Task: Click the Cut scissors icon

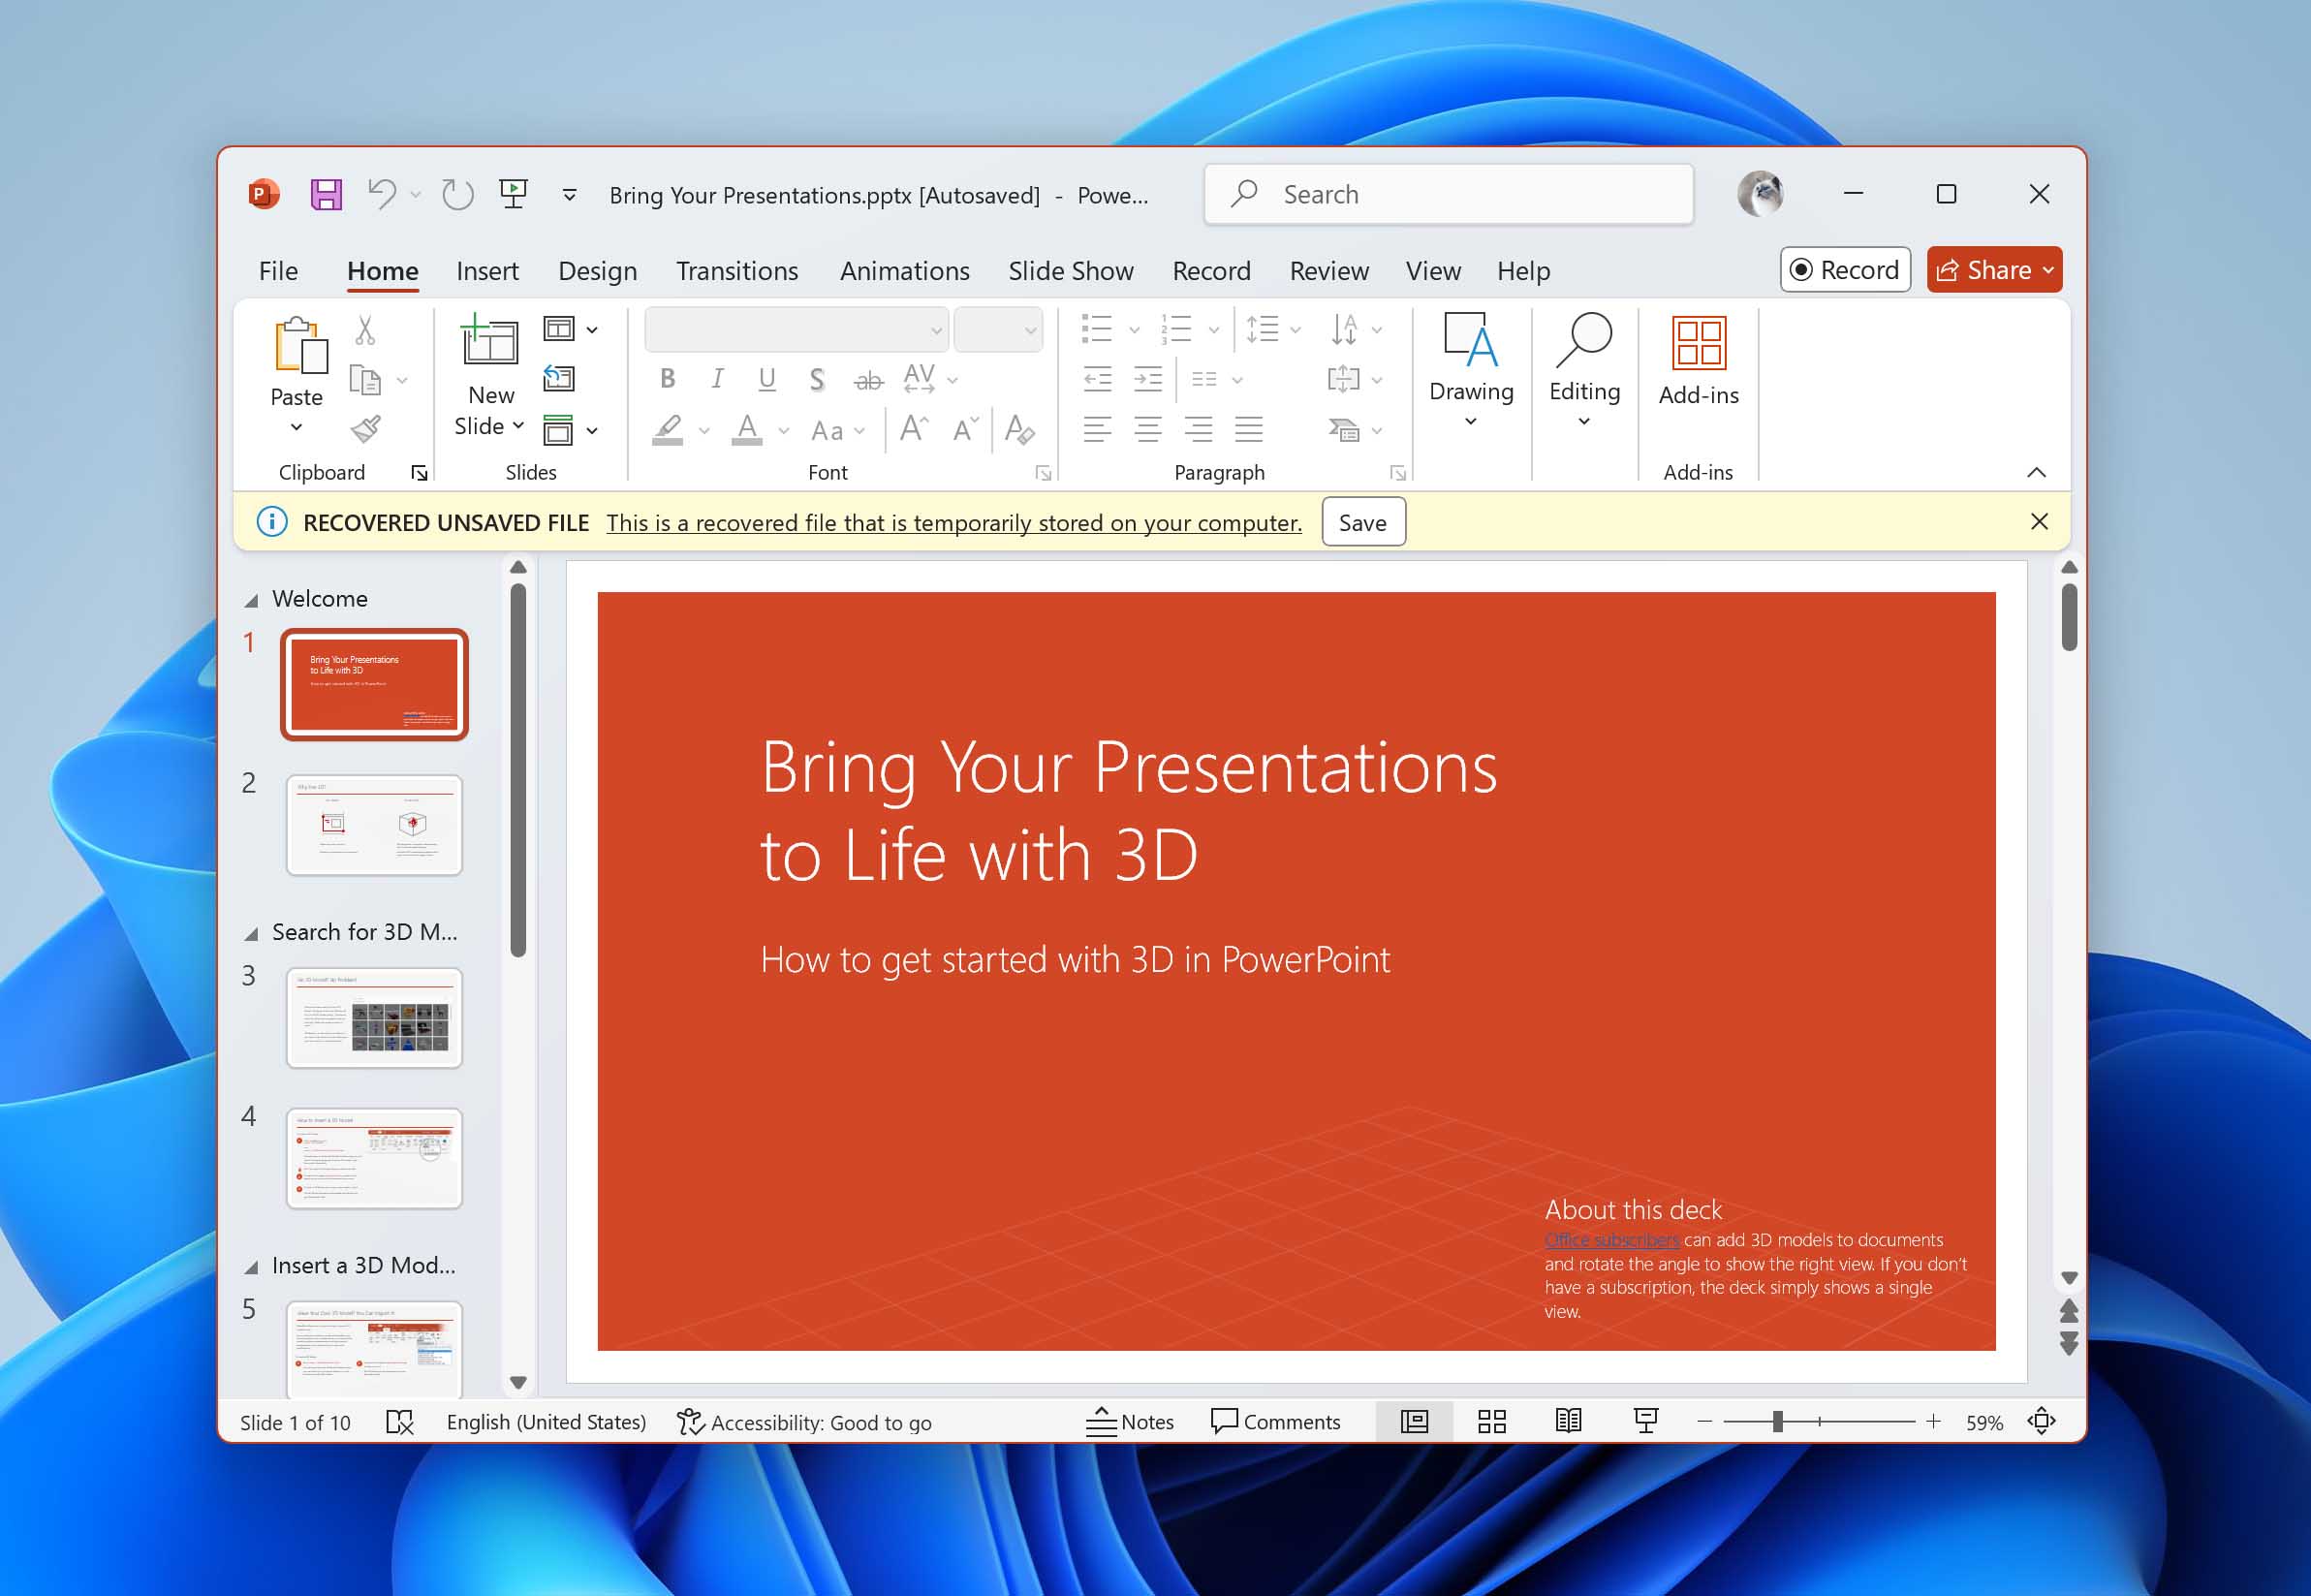Action: click(365, 330)
